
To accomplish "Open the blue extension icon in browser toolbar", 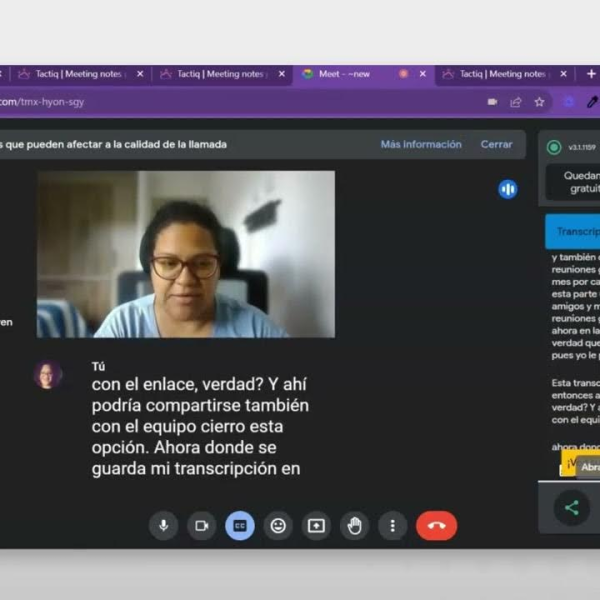I will tap(569, 102).
